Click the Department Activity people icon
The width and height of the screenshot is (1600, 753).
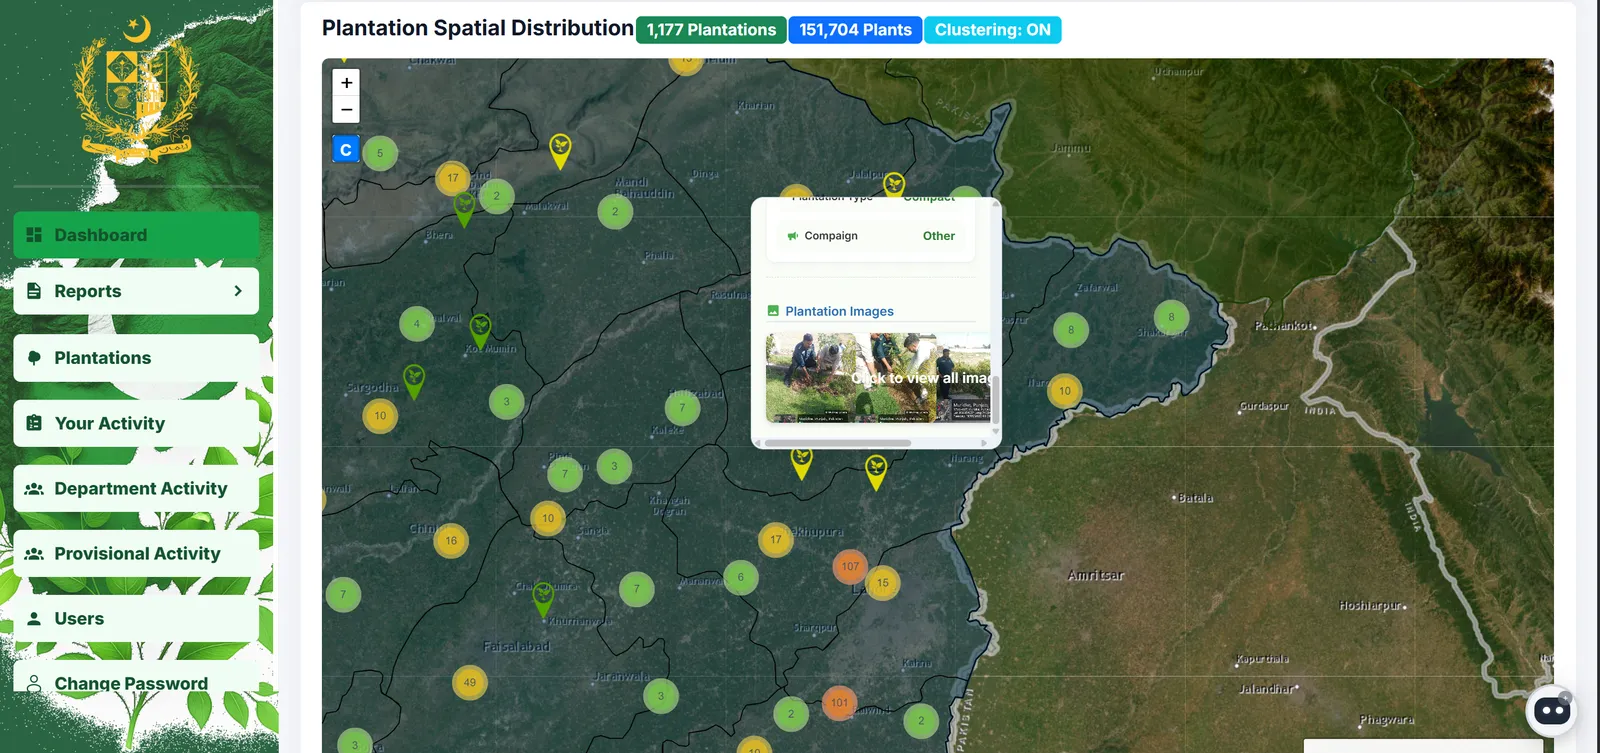[34, 489]
